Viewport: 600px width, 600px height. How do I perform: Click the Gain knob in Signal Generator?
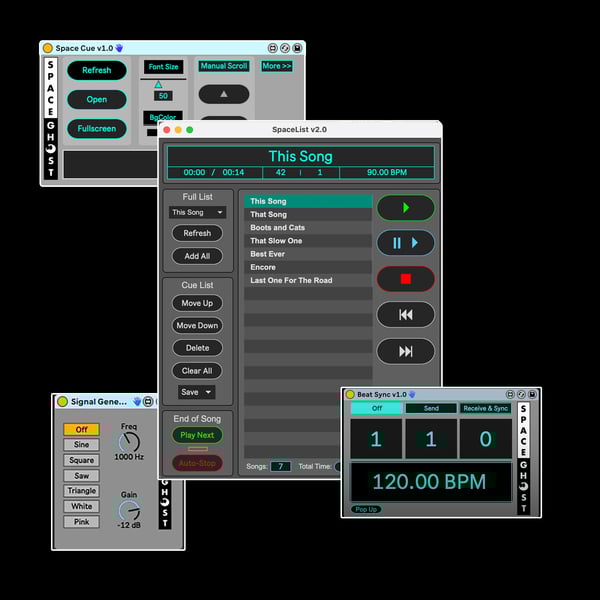pyautogui.click(x=129, y=510)
